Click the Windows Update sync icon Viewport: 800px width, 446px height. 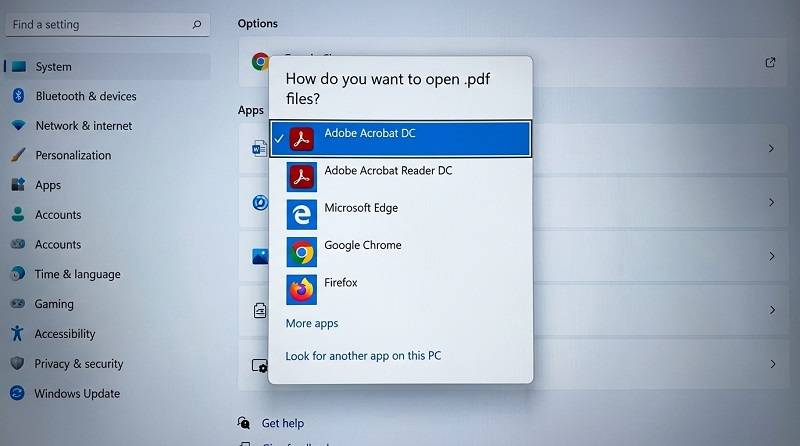click(17, 392)
